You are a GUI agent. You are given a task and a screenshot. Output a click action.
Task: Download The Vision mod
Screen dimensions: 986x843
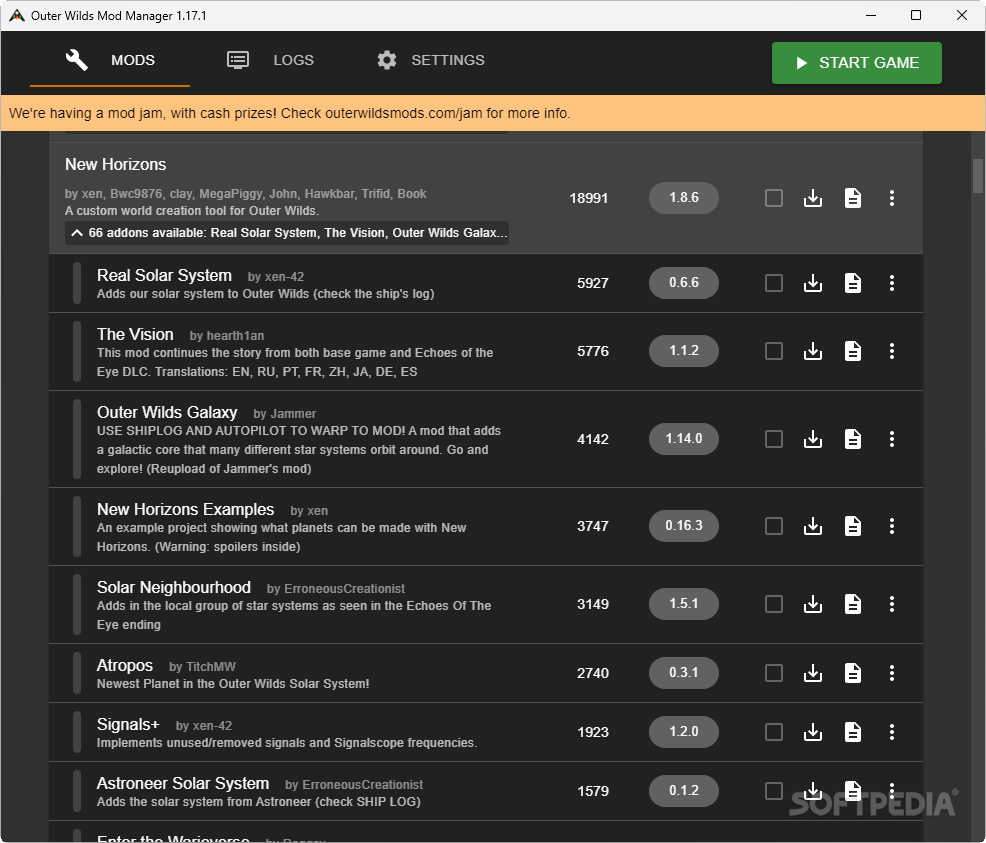(x=812, y=351)
